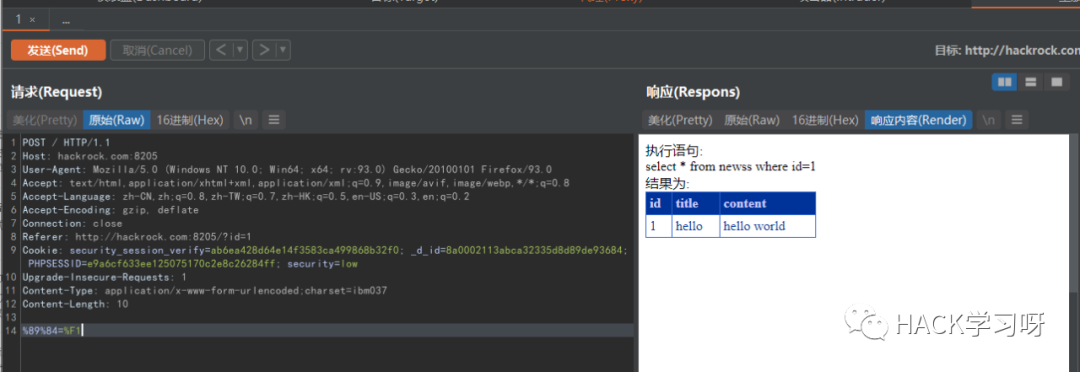
Task: Go forward to the next request in history
Action: tap(264, 50)
